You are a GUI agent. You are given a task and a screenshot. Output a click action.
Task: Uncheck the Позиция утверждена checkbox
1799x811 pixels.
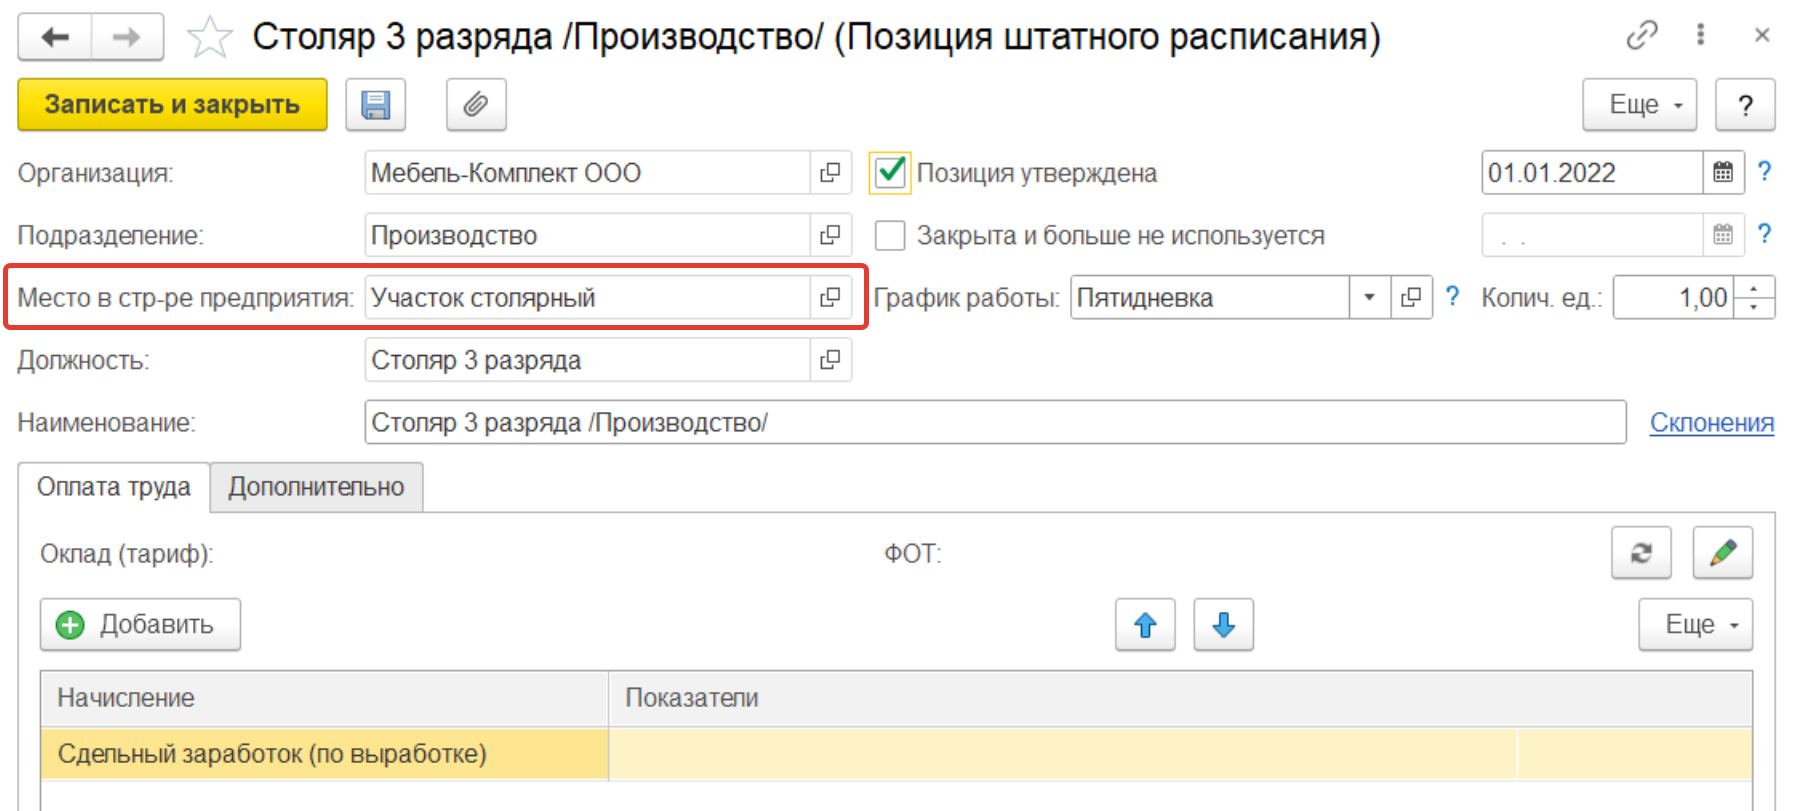tap(889, 173)
